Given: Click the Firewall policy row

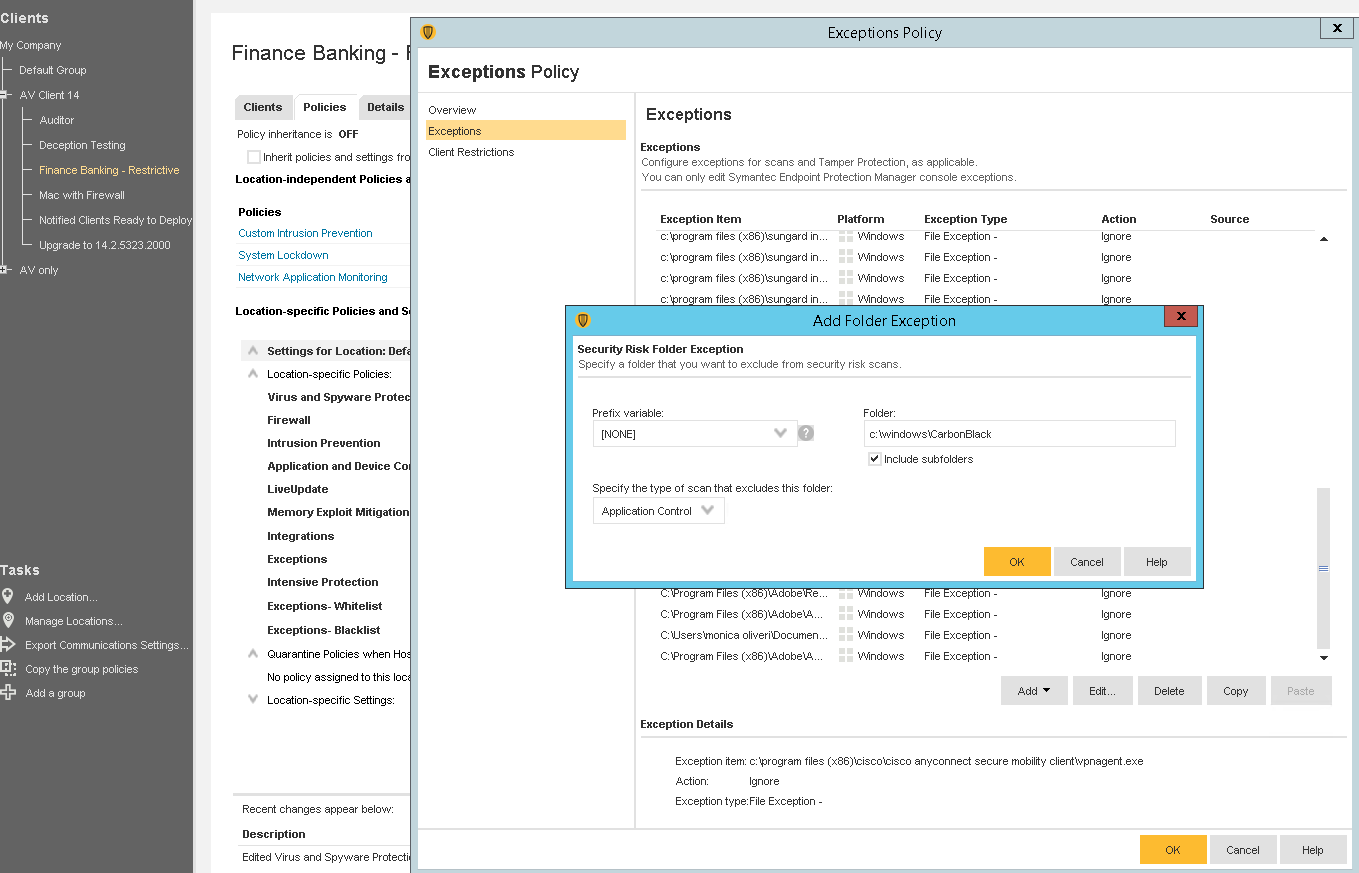Looking at the screenshot, I should [x=289, y=420].
